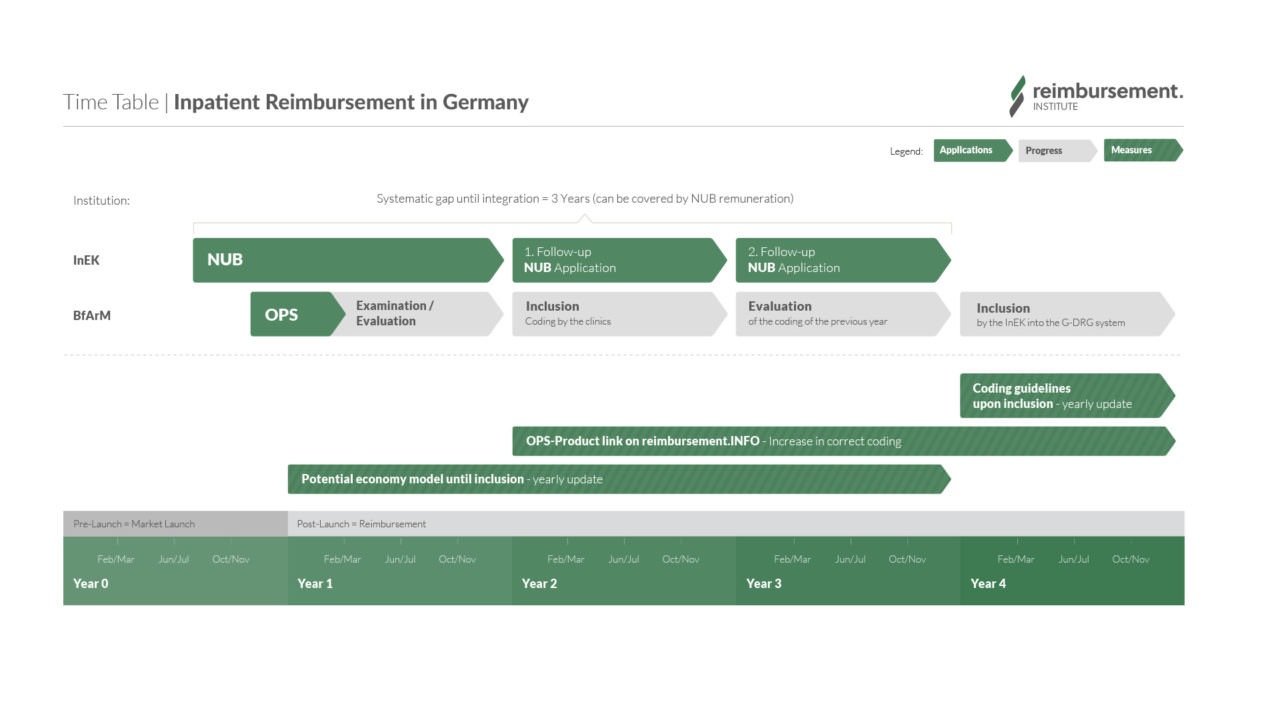Viewport: 1280px width, 720px height.
Task: Click the Evaluation of coding previous year arrow
Action: pyautogui.click(x=843, y=314)
